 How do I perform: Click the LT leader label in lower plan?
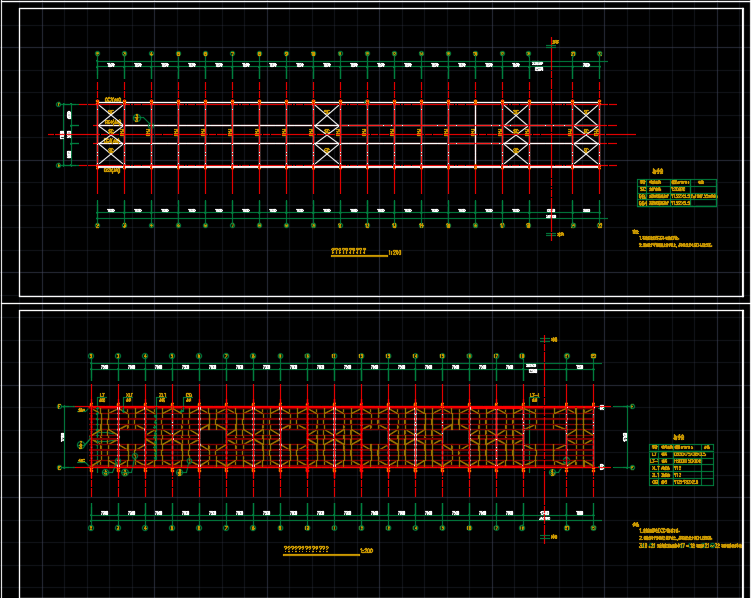pos(102,397)
